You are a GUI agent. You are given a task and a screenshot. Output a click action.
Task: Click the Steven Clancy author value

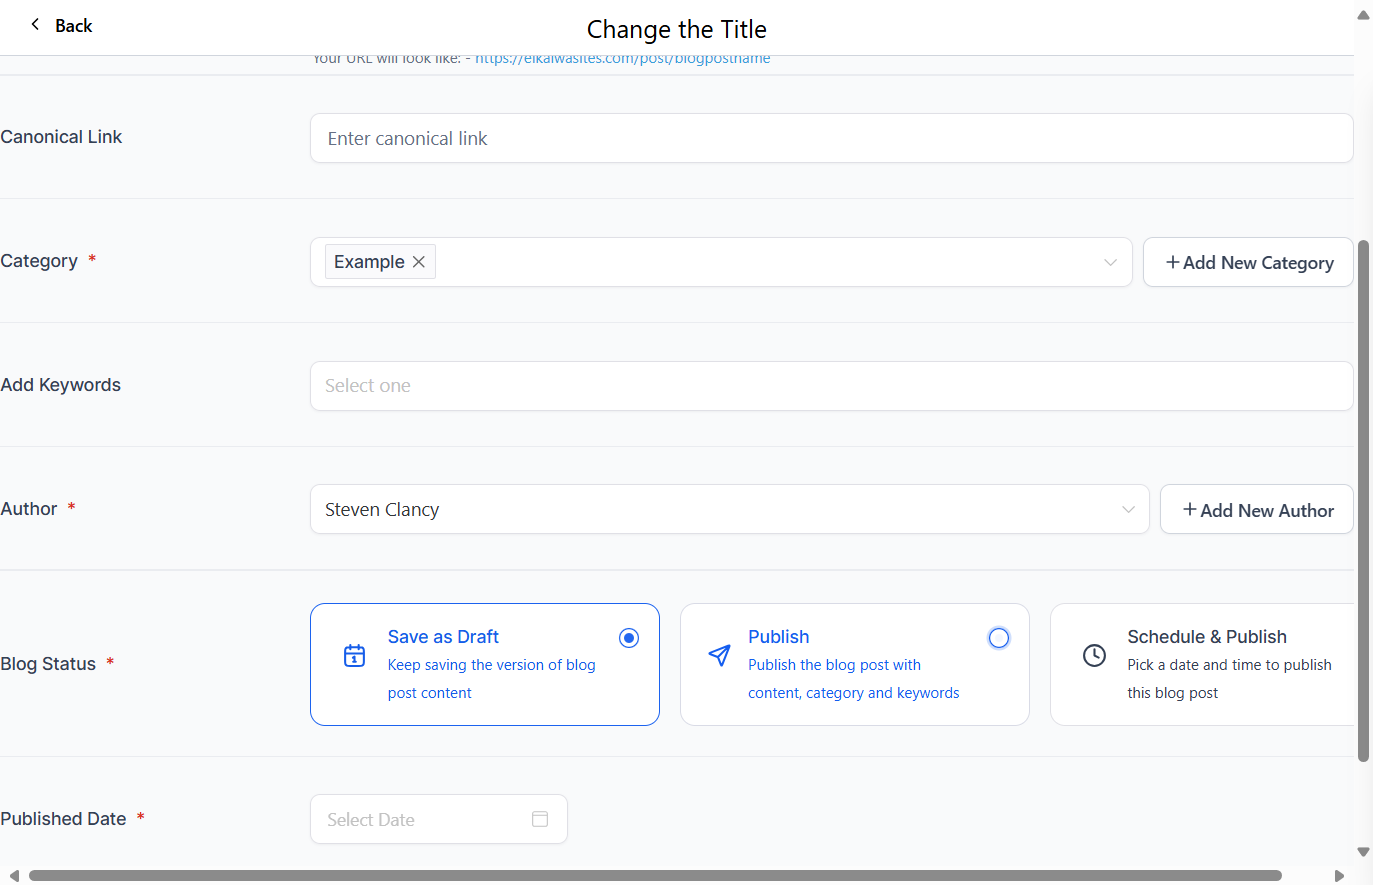point(382,510)
